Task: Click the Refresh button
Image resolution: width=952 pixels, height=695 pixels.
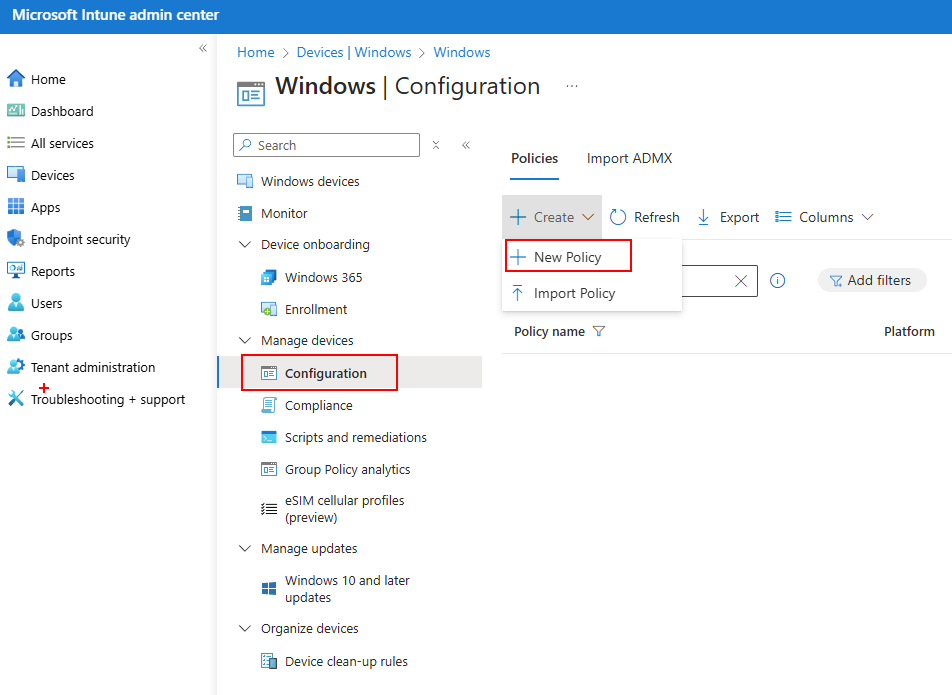Action: [645, 217]
